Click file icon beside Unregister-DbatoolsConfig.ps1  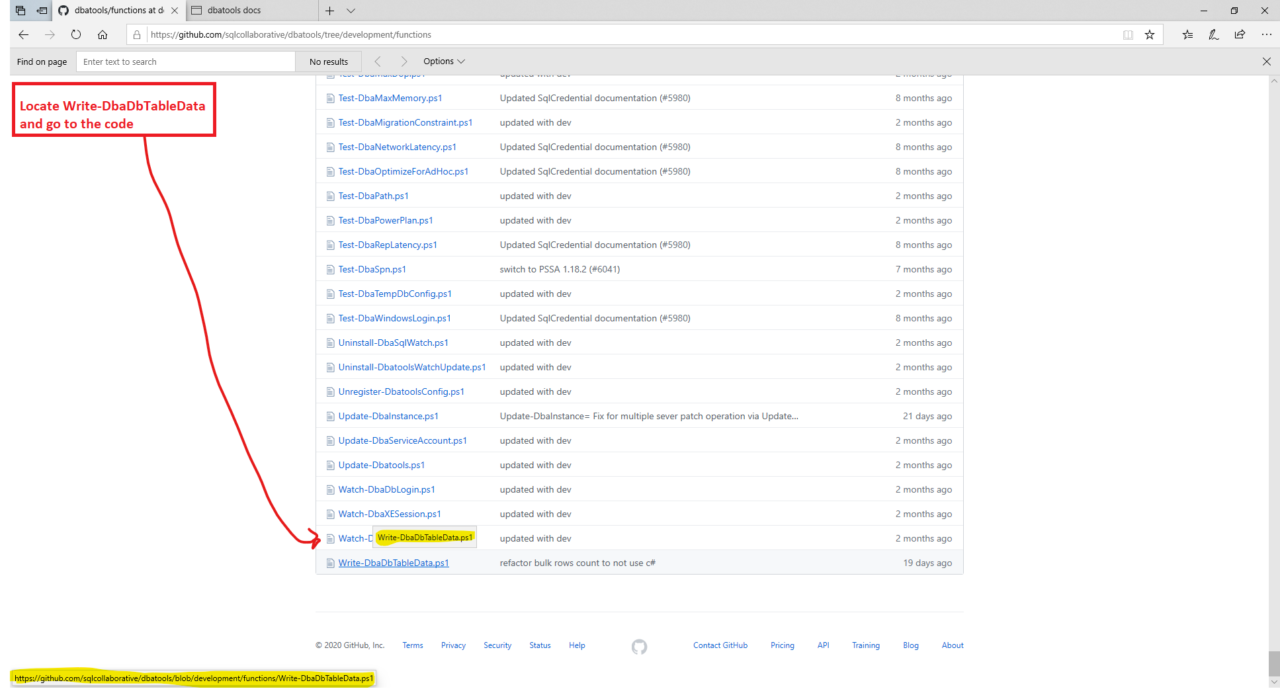[x=330, y=392]
